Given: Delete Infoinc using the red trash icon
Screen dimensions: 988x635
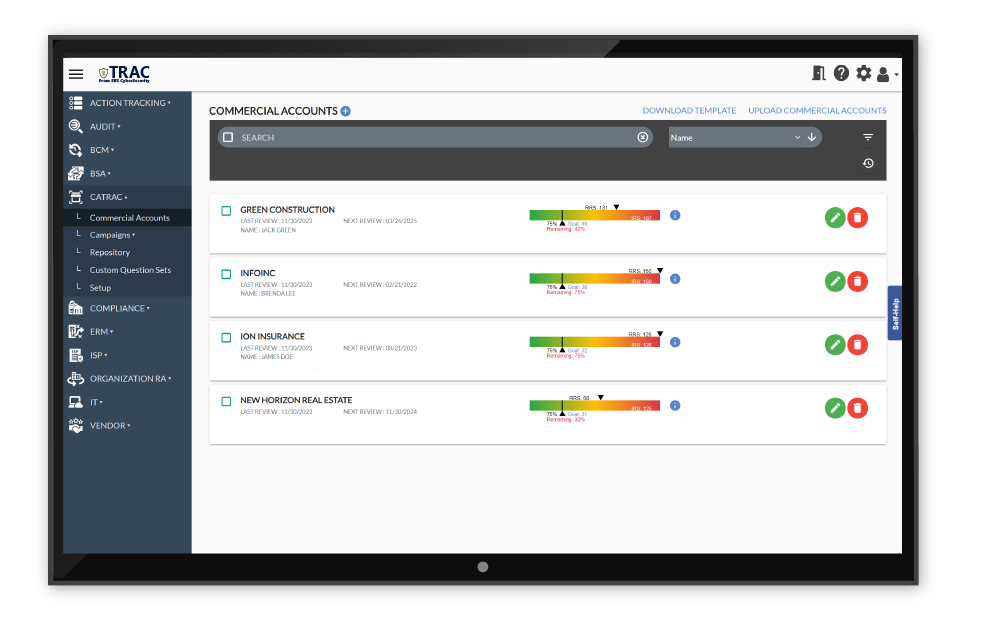Looking at the screenshot, I should point(857,281).
